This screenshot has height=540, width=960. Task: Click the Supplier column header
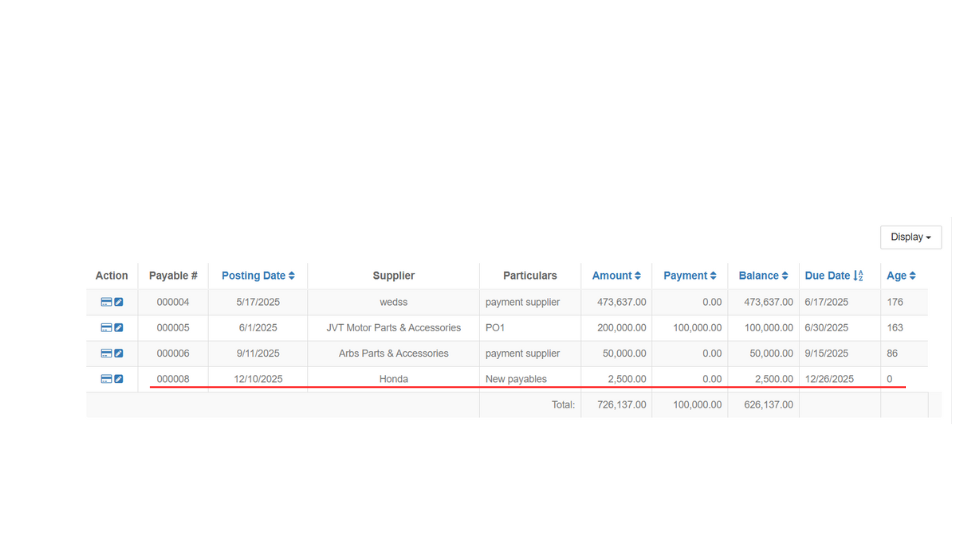(393, 276)
